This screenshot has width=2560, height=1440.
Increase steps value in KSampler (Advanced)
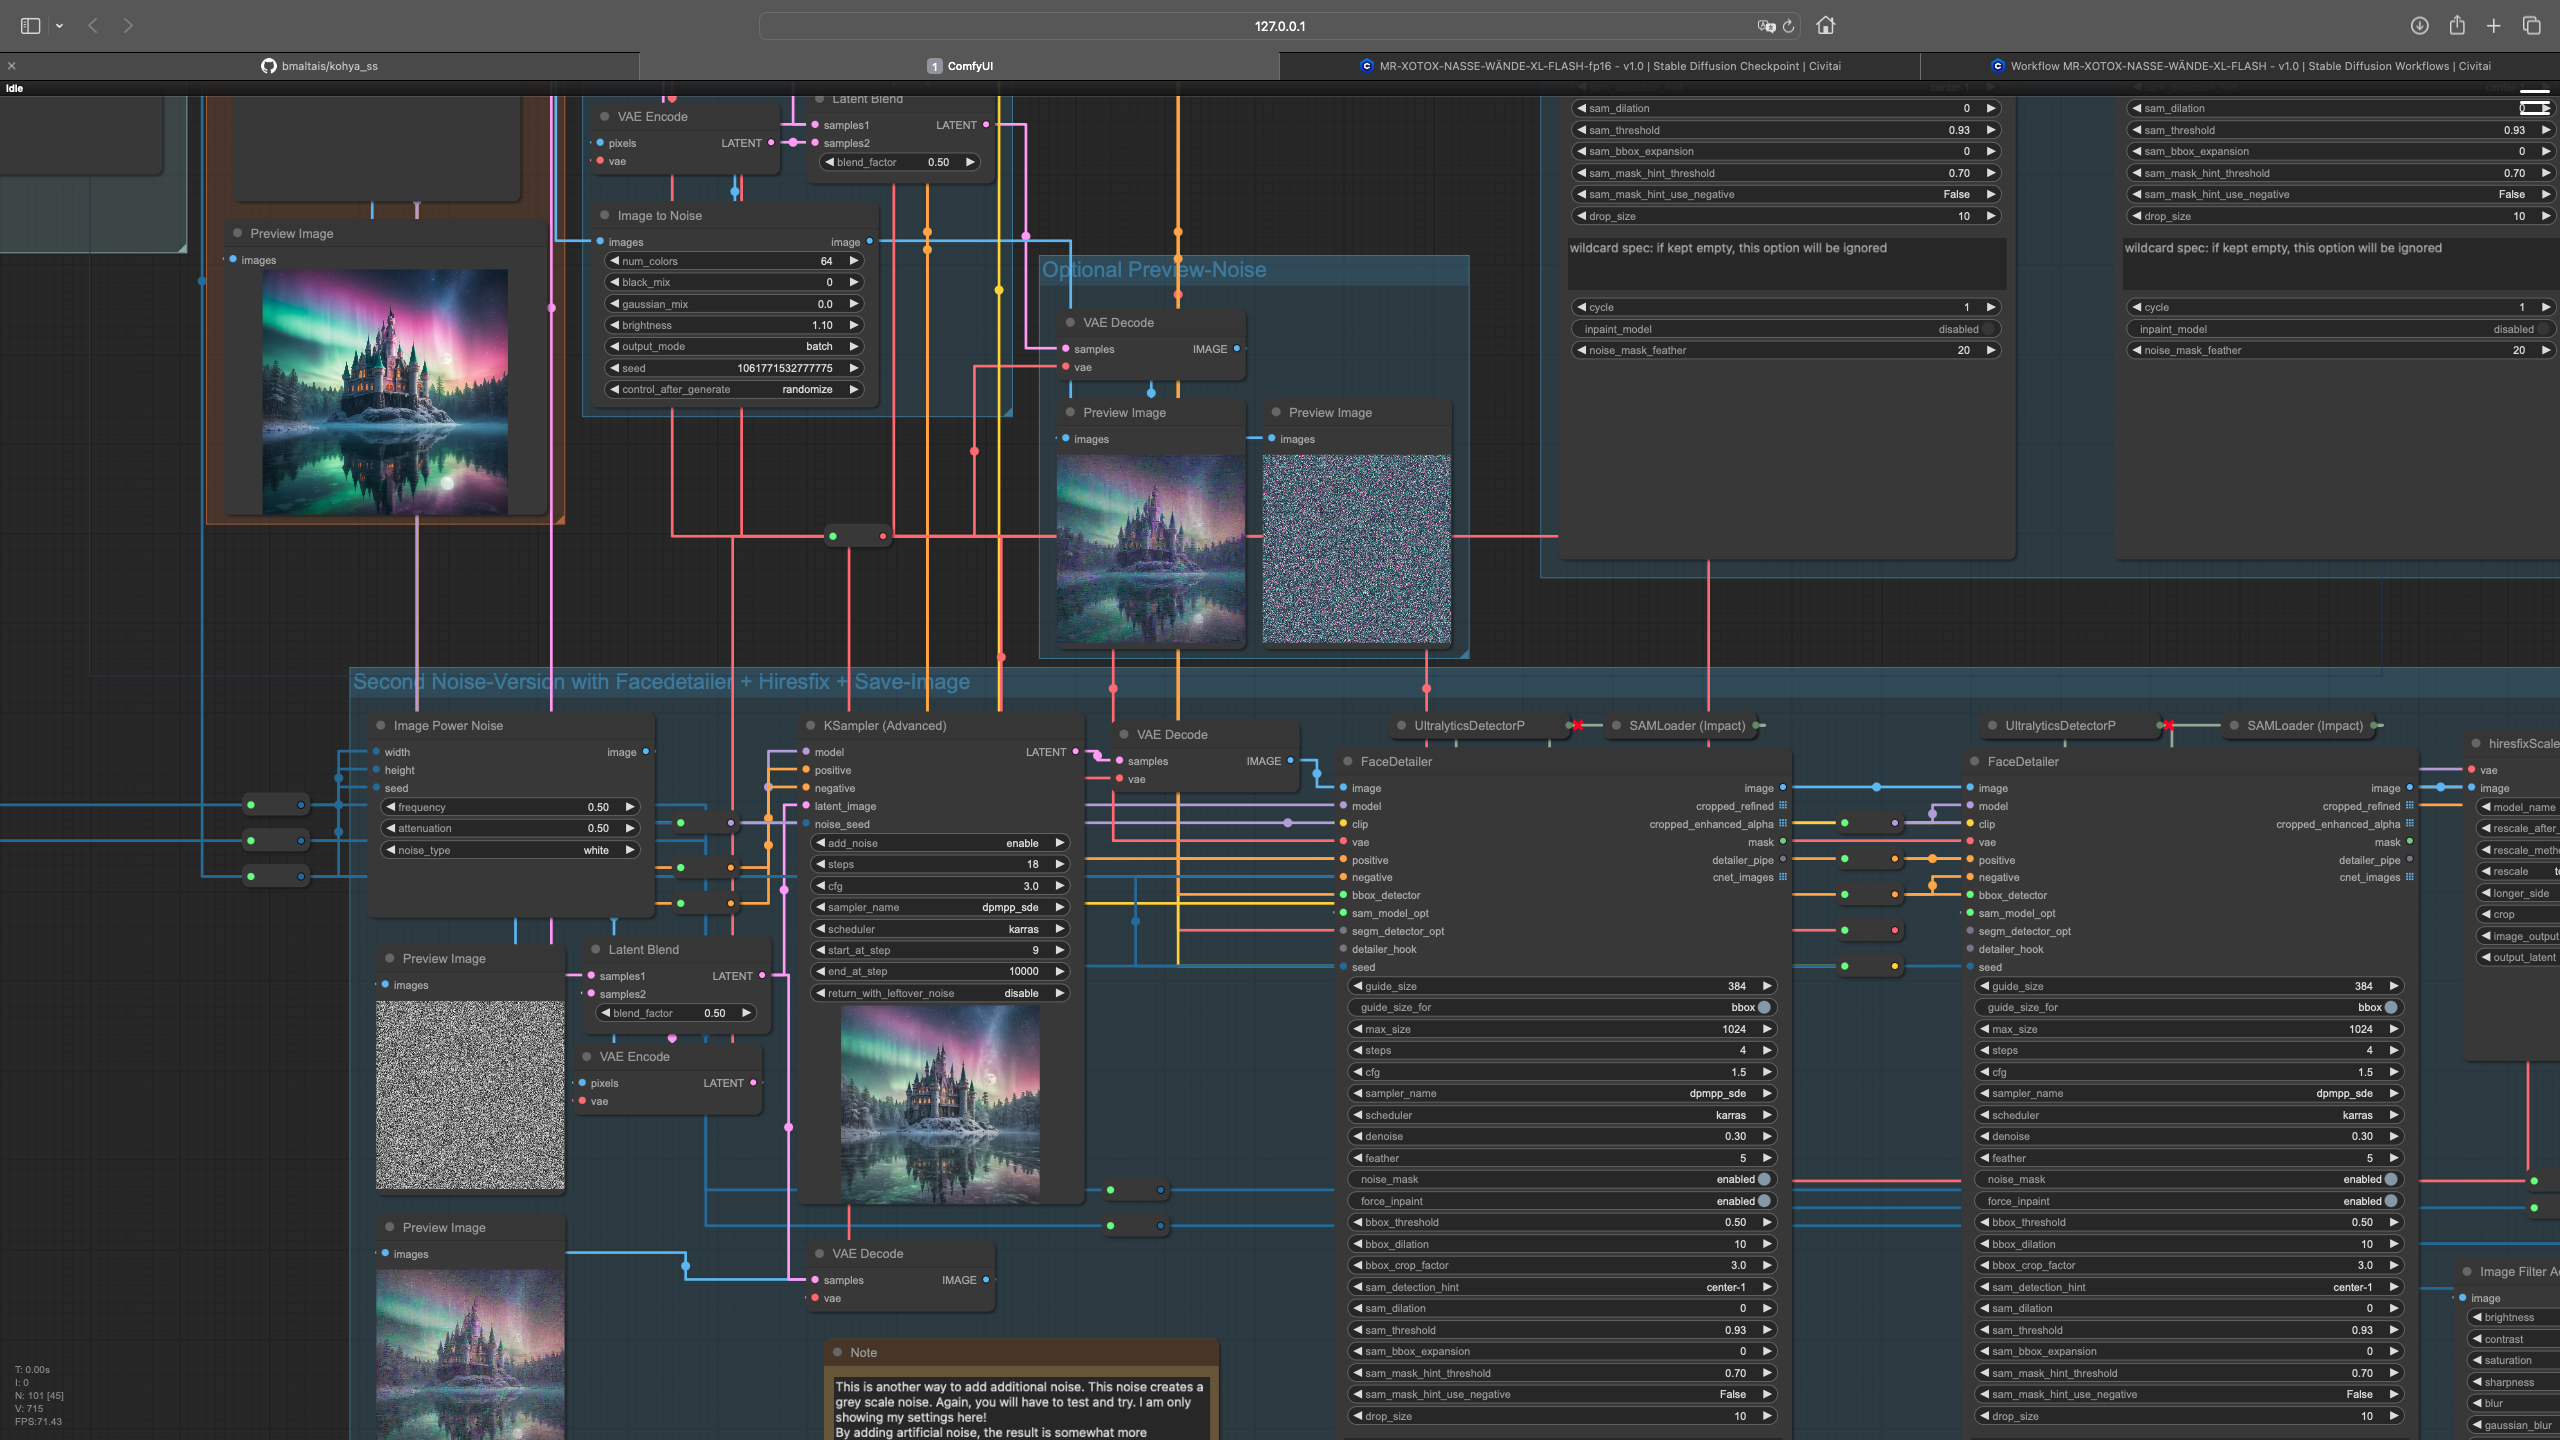coord(1059,864)
